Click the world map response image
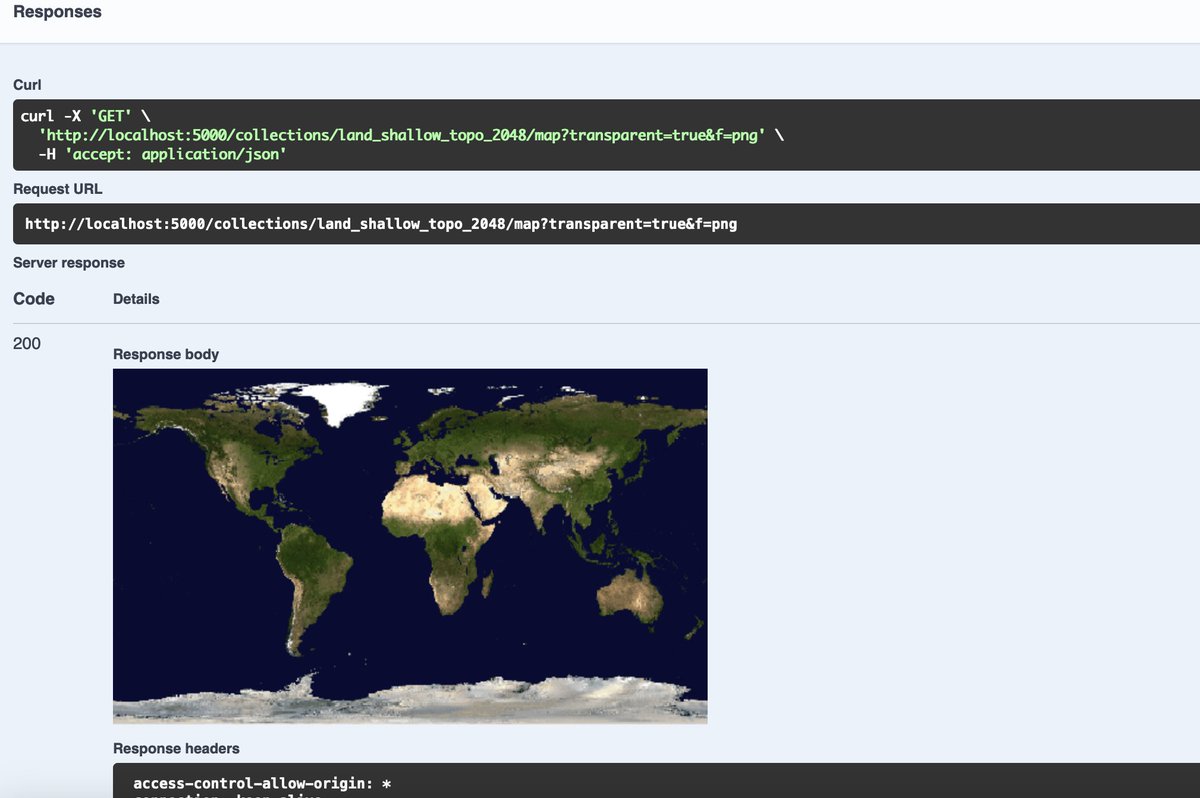1200x798 pixels. 410,545
